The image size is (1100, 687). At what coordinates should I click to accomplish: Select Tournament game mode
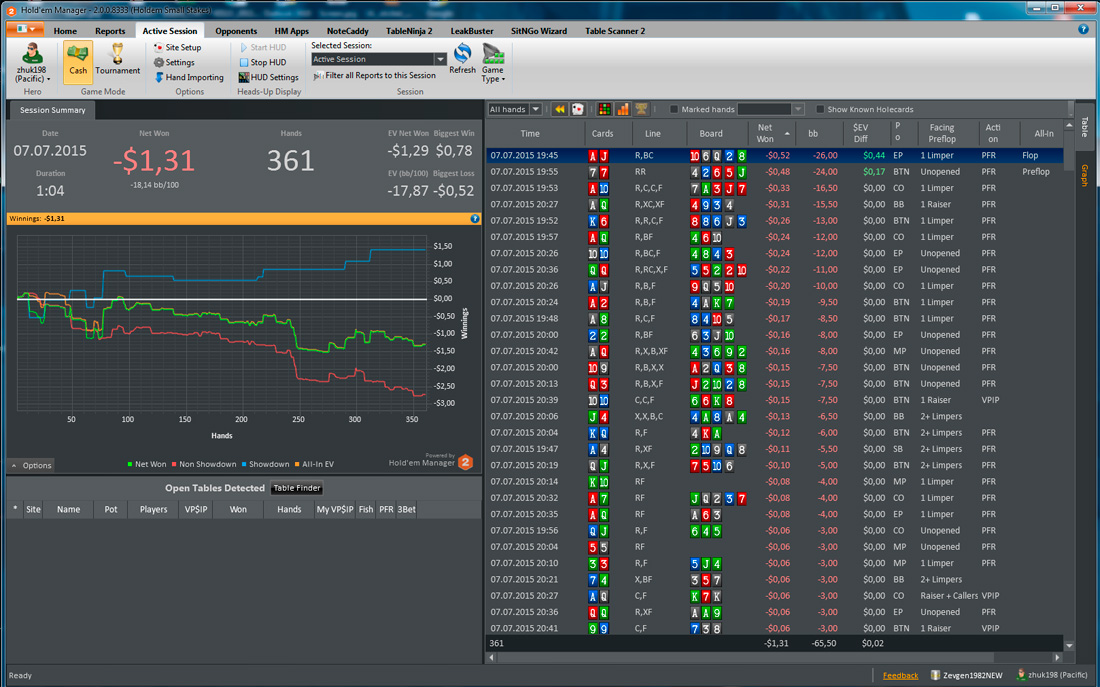coord(118,60)
